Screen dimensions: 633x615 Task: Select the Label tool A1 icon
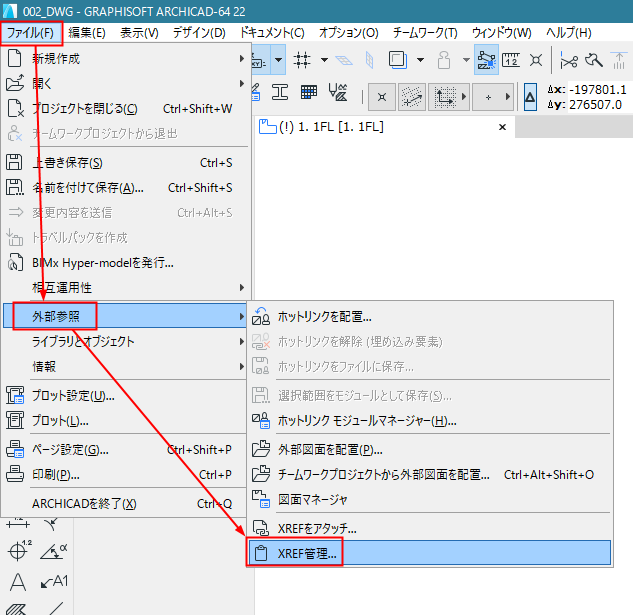[x=54, y=581]
